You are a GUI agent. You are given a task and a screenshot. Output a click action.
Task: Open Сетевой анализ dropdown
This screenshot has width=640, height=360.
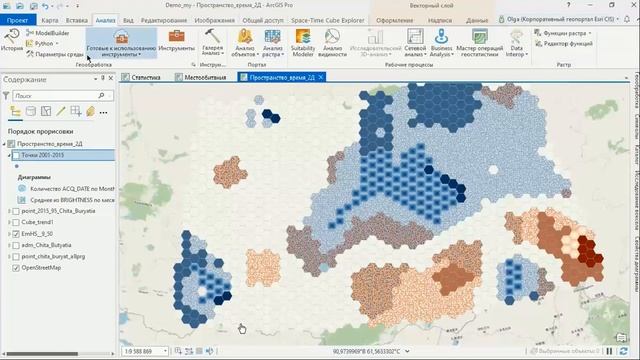coord(415,43)
